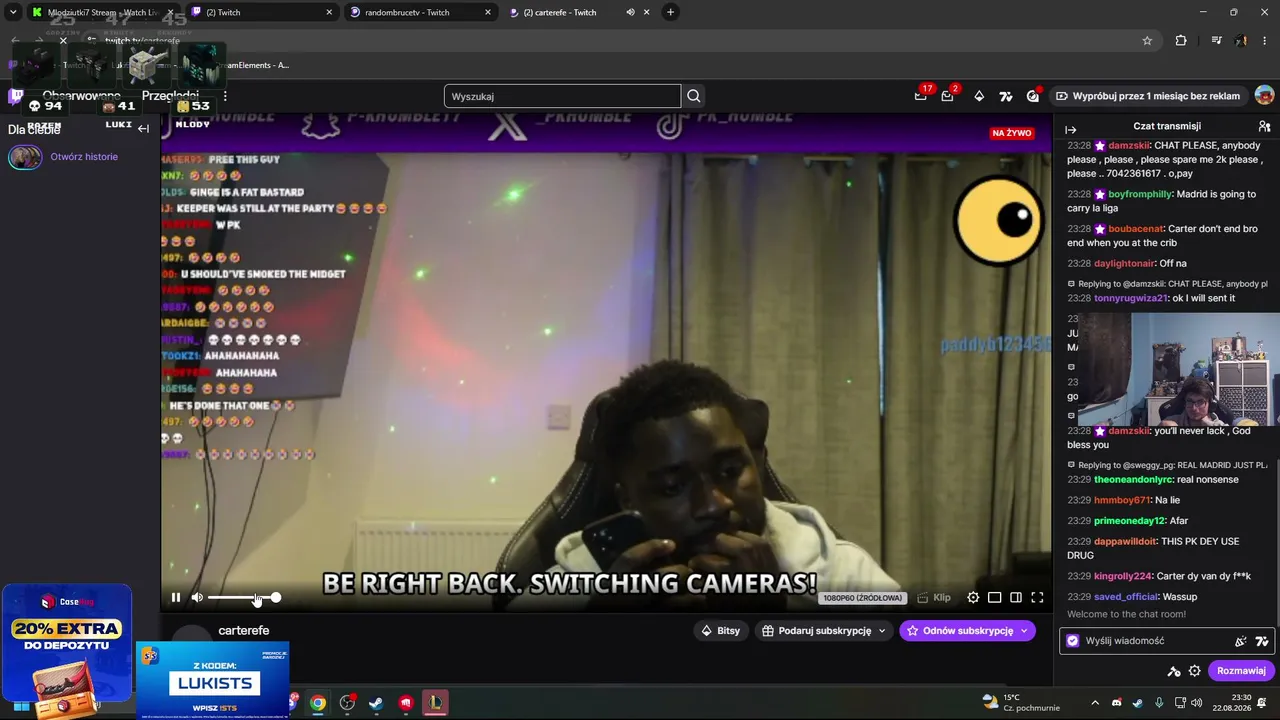The image size is (1280, 720).
Task: Click the 1080P60 (ŹRÓDŁOWA) quality label
Action: [863, 598]
